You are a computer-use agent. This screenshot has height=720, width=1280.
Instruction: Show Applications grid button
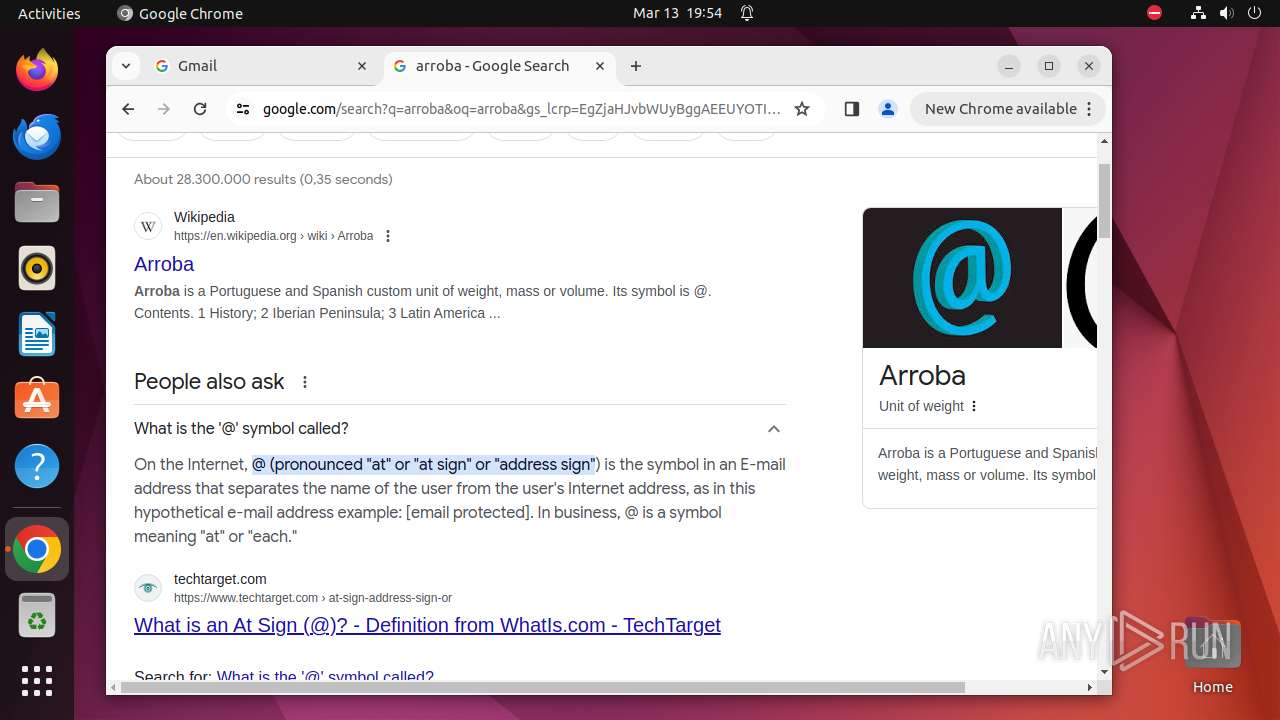[x=37, y=681]
